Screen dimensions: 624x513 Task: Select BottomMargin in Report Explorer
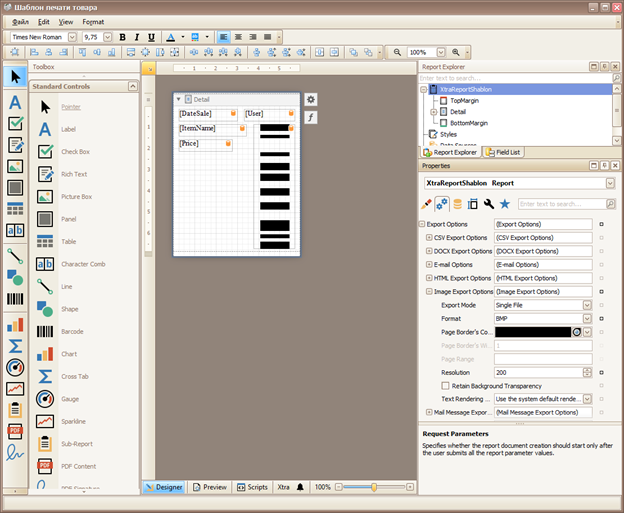(468, 123)
